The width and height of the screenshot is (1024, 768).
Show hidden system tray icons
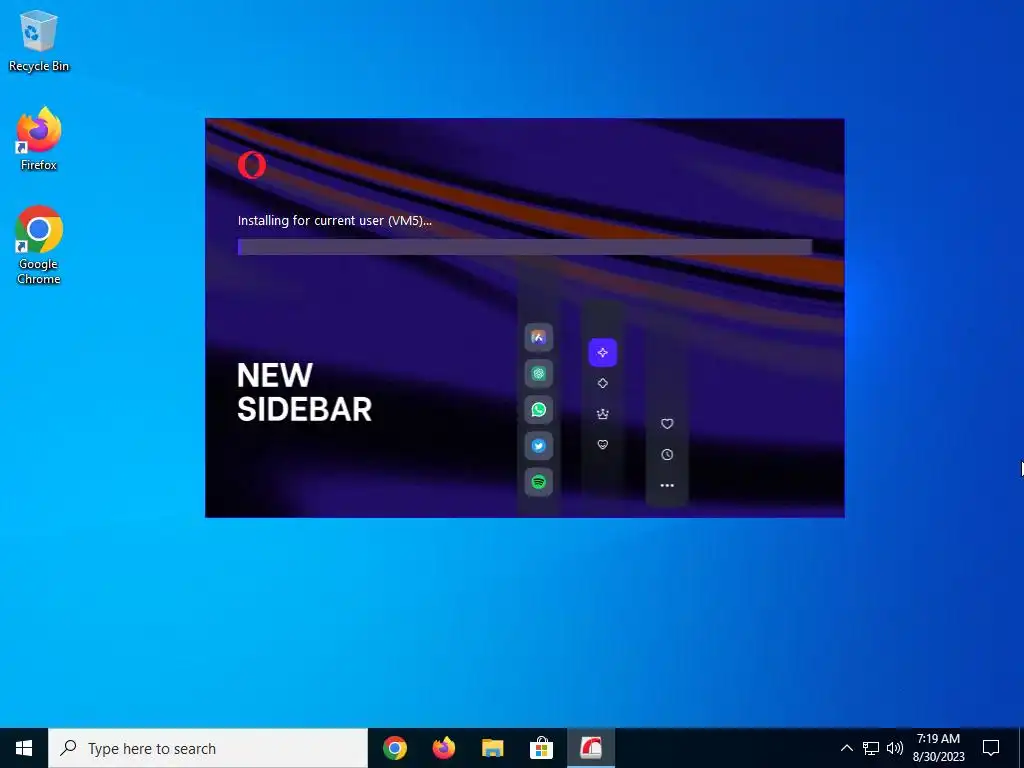pos(846,748)
